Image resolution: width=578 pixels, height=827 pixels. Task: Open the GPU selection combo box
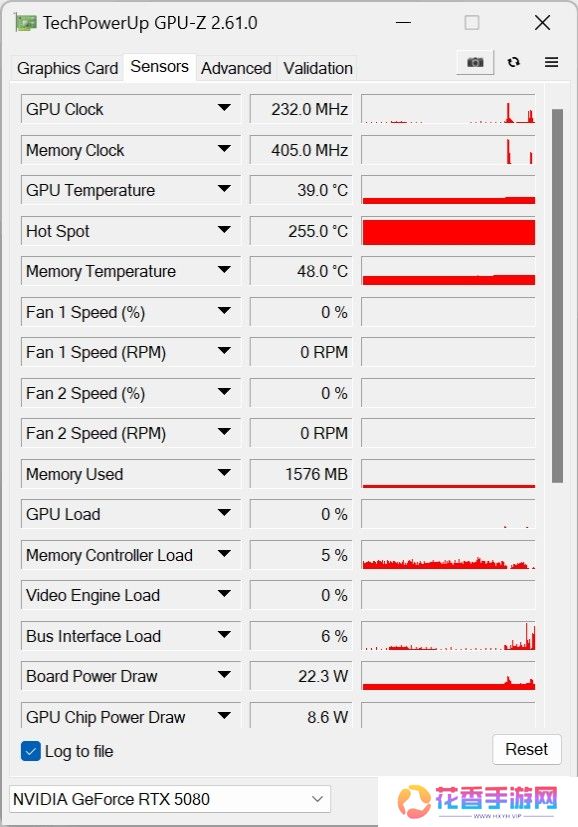[170, 798]
